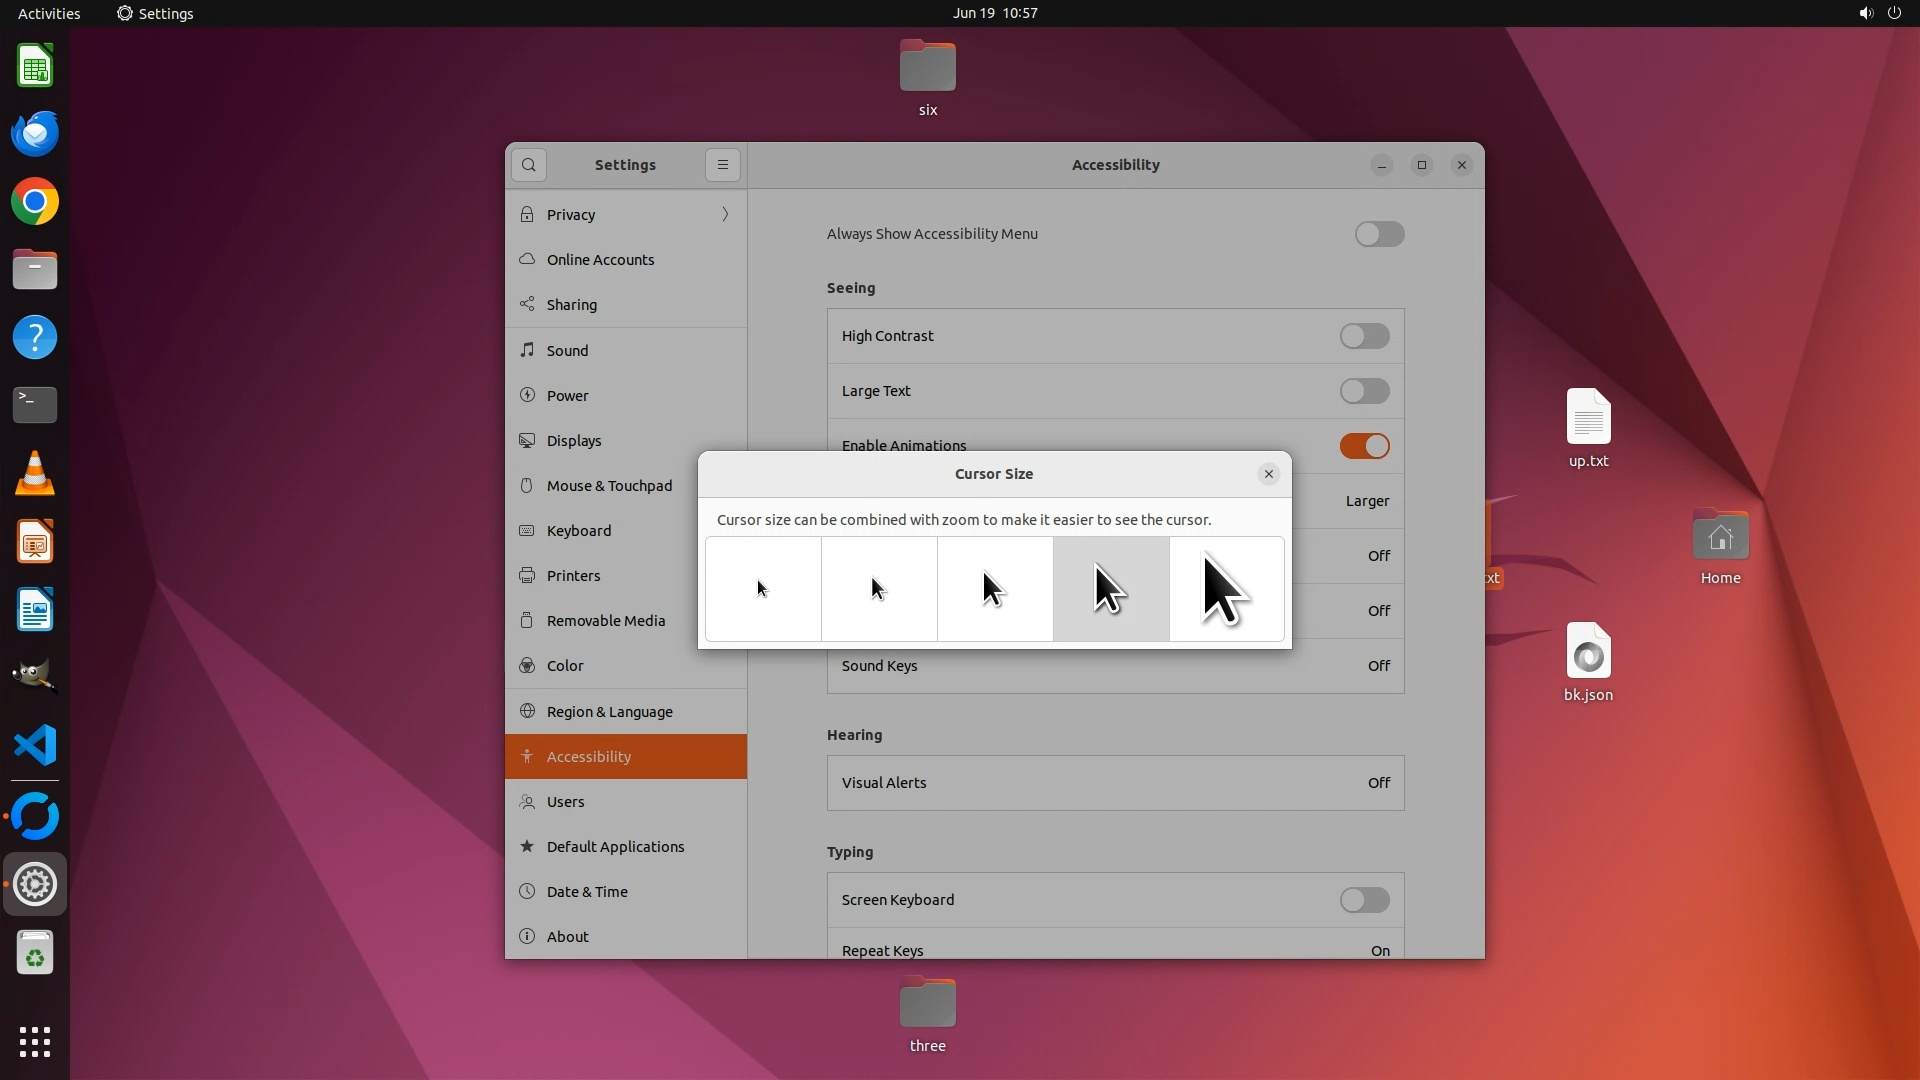The width and height of the screenshot is (1920, 1080).
Task: Turn on Large Text toggle
Action: tap(1364, 391)
